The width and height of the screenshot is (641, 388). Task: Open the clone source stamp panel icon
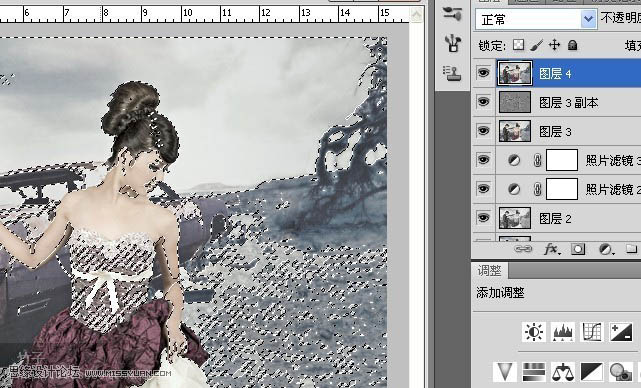coord(453,73)
